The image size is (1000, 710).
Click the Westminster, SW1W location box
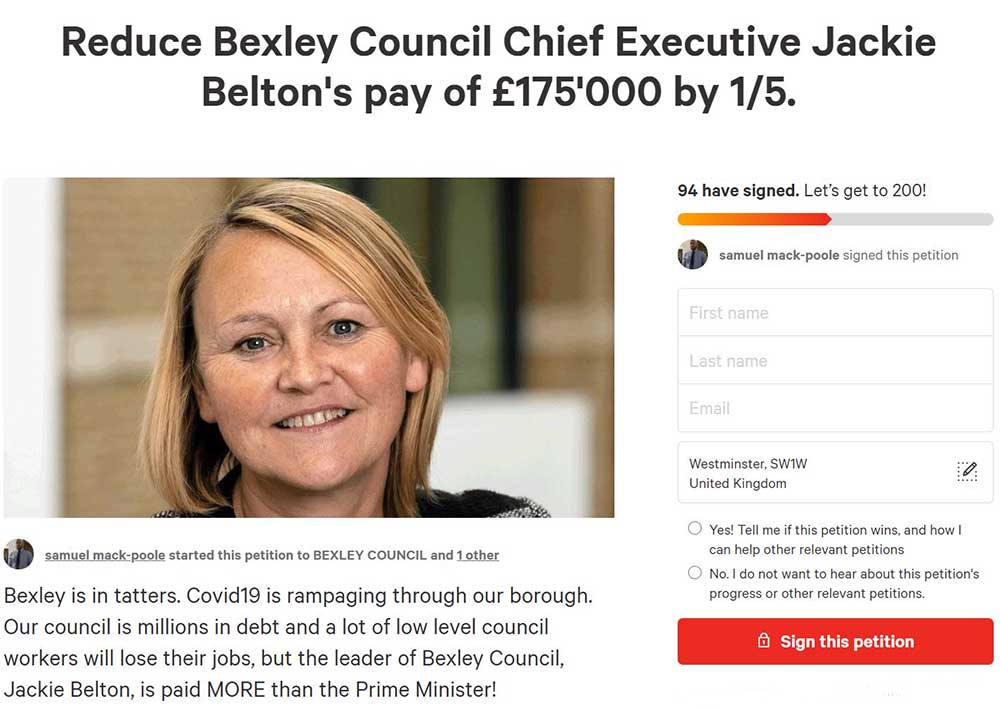coord(815,473)
